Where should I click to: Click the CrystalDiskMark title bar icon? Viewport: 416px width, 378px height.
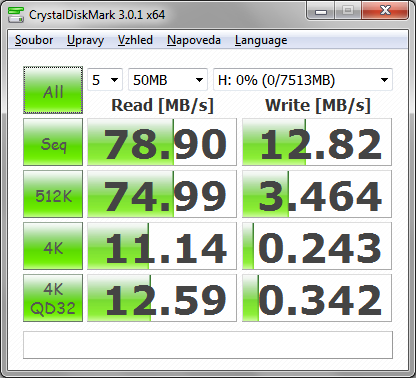tap(16, 14)
